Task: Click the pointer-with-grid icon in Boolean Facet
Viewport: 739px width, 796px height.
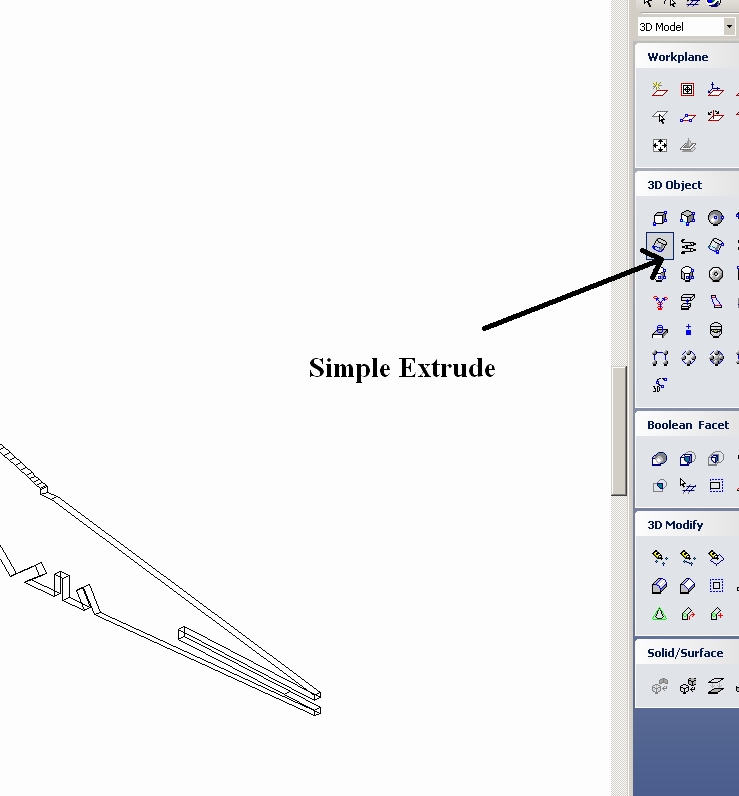Action: (688, 486)
